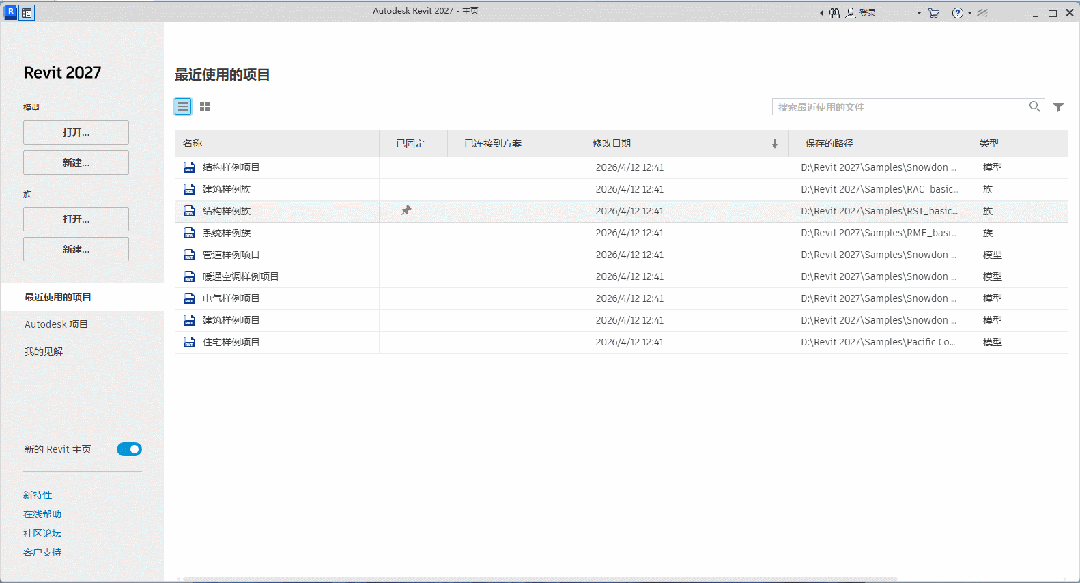Viewport: 1080px width, 583px height.
Task: Click the file icon of 建筑样例项目
Action: (189, 320)
